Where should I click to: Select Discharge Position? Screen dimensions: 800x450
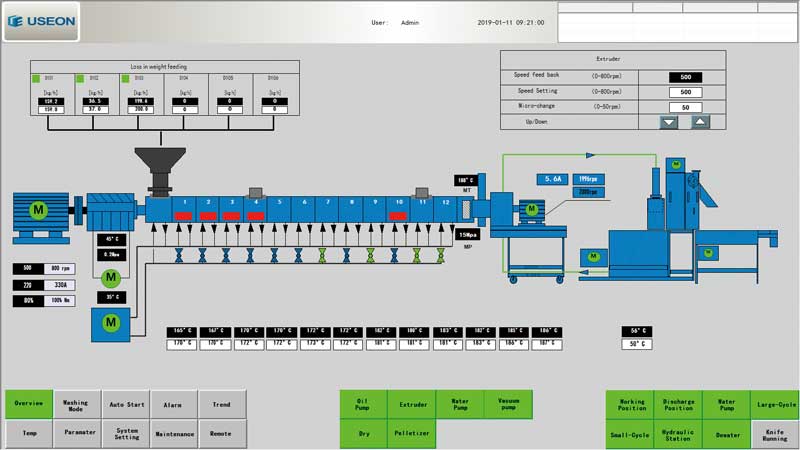679,405
